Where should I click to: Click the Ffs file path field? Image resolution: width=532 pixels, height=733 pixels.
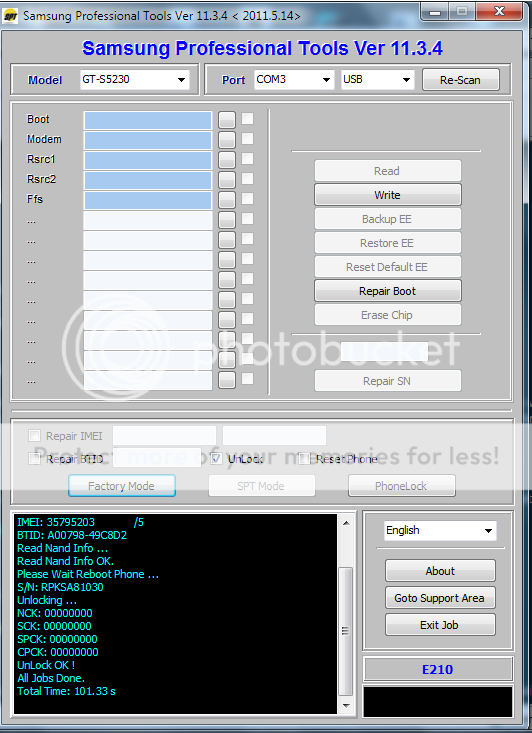pyautogui.click(x=148, y=200)
